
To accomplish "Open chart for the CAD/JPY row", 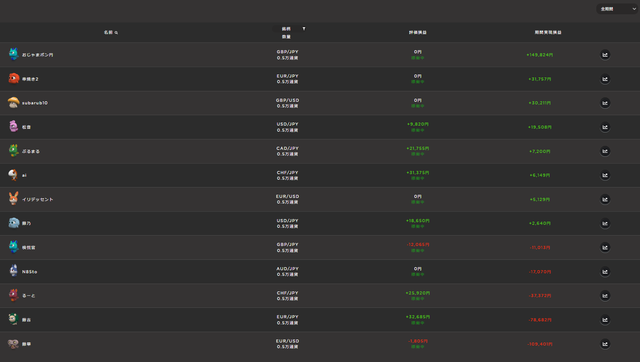I will point(605,151).
